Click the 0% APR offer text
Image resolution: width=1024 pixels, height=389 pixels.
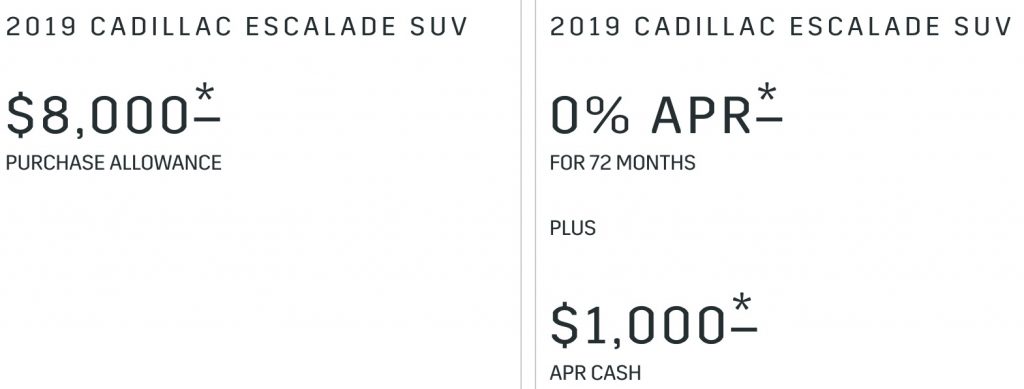click(x=651, y=116)
